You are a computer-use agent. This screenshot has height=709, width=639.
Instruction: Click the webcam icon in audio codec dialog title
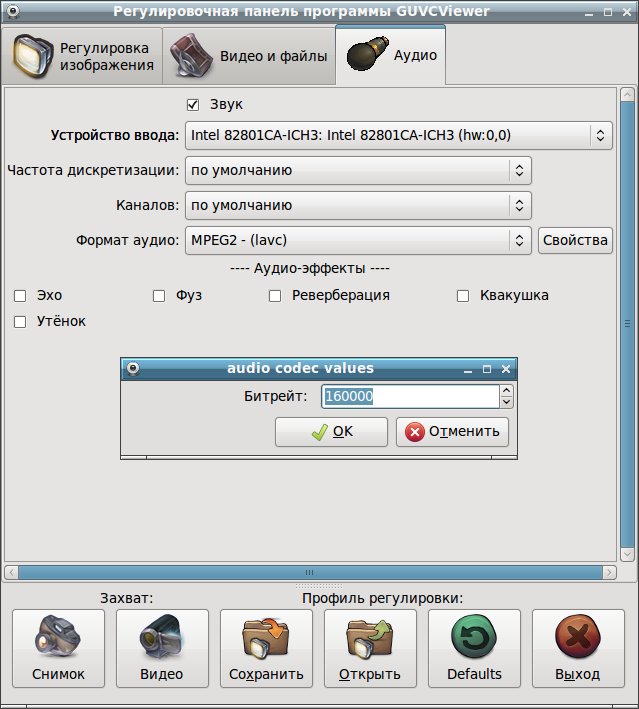coord(133,369)
